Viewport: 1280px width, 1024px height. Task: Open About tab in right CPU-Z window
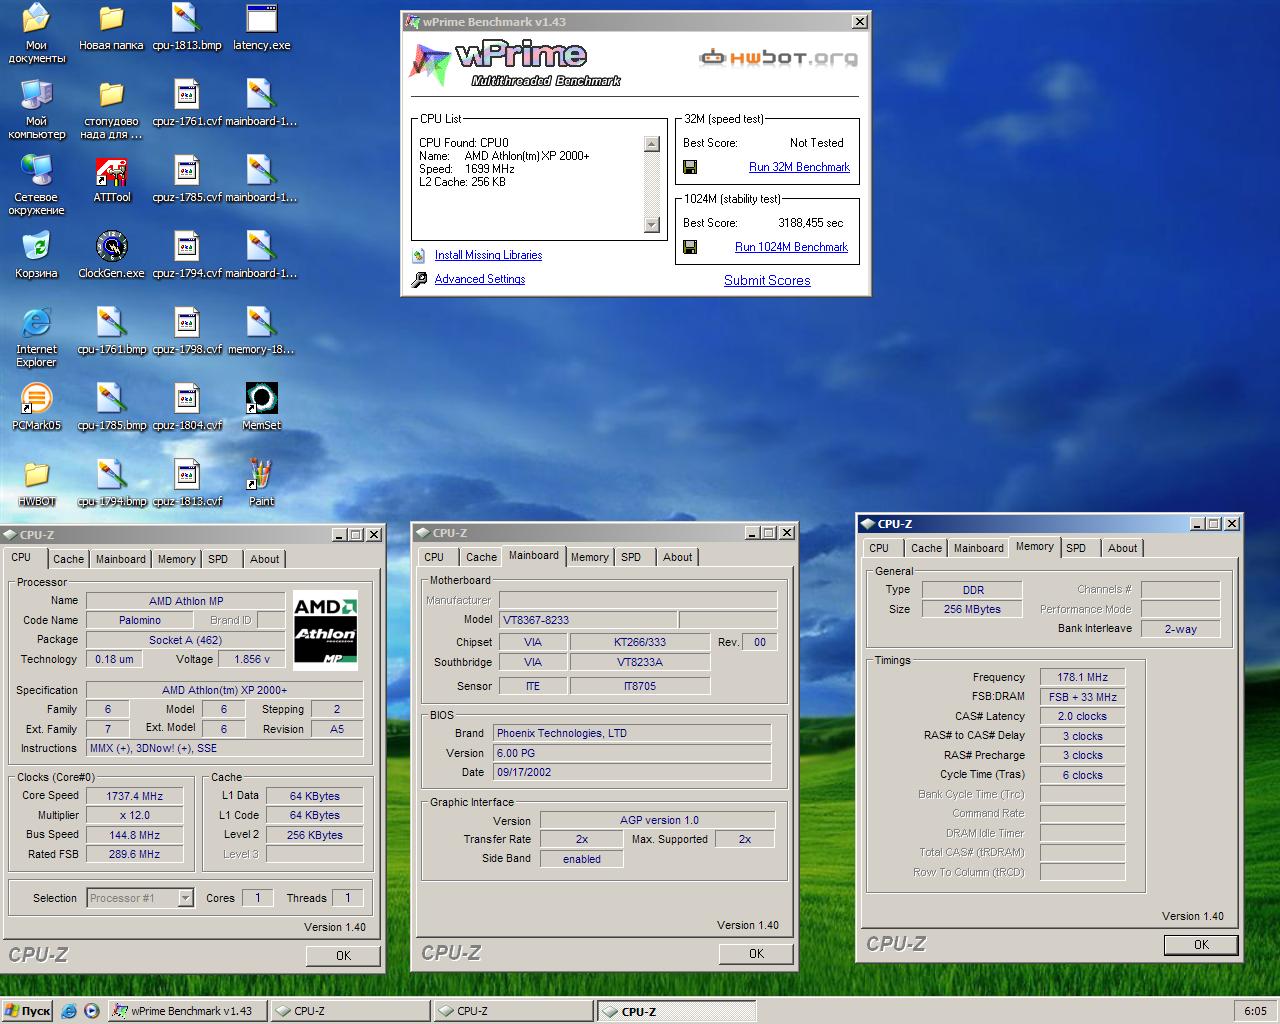(1122, 548)
